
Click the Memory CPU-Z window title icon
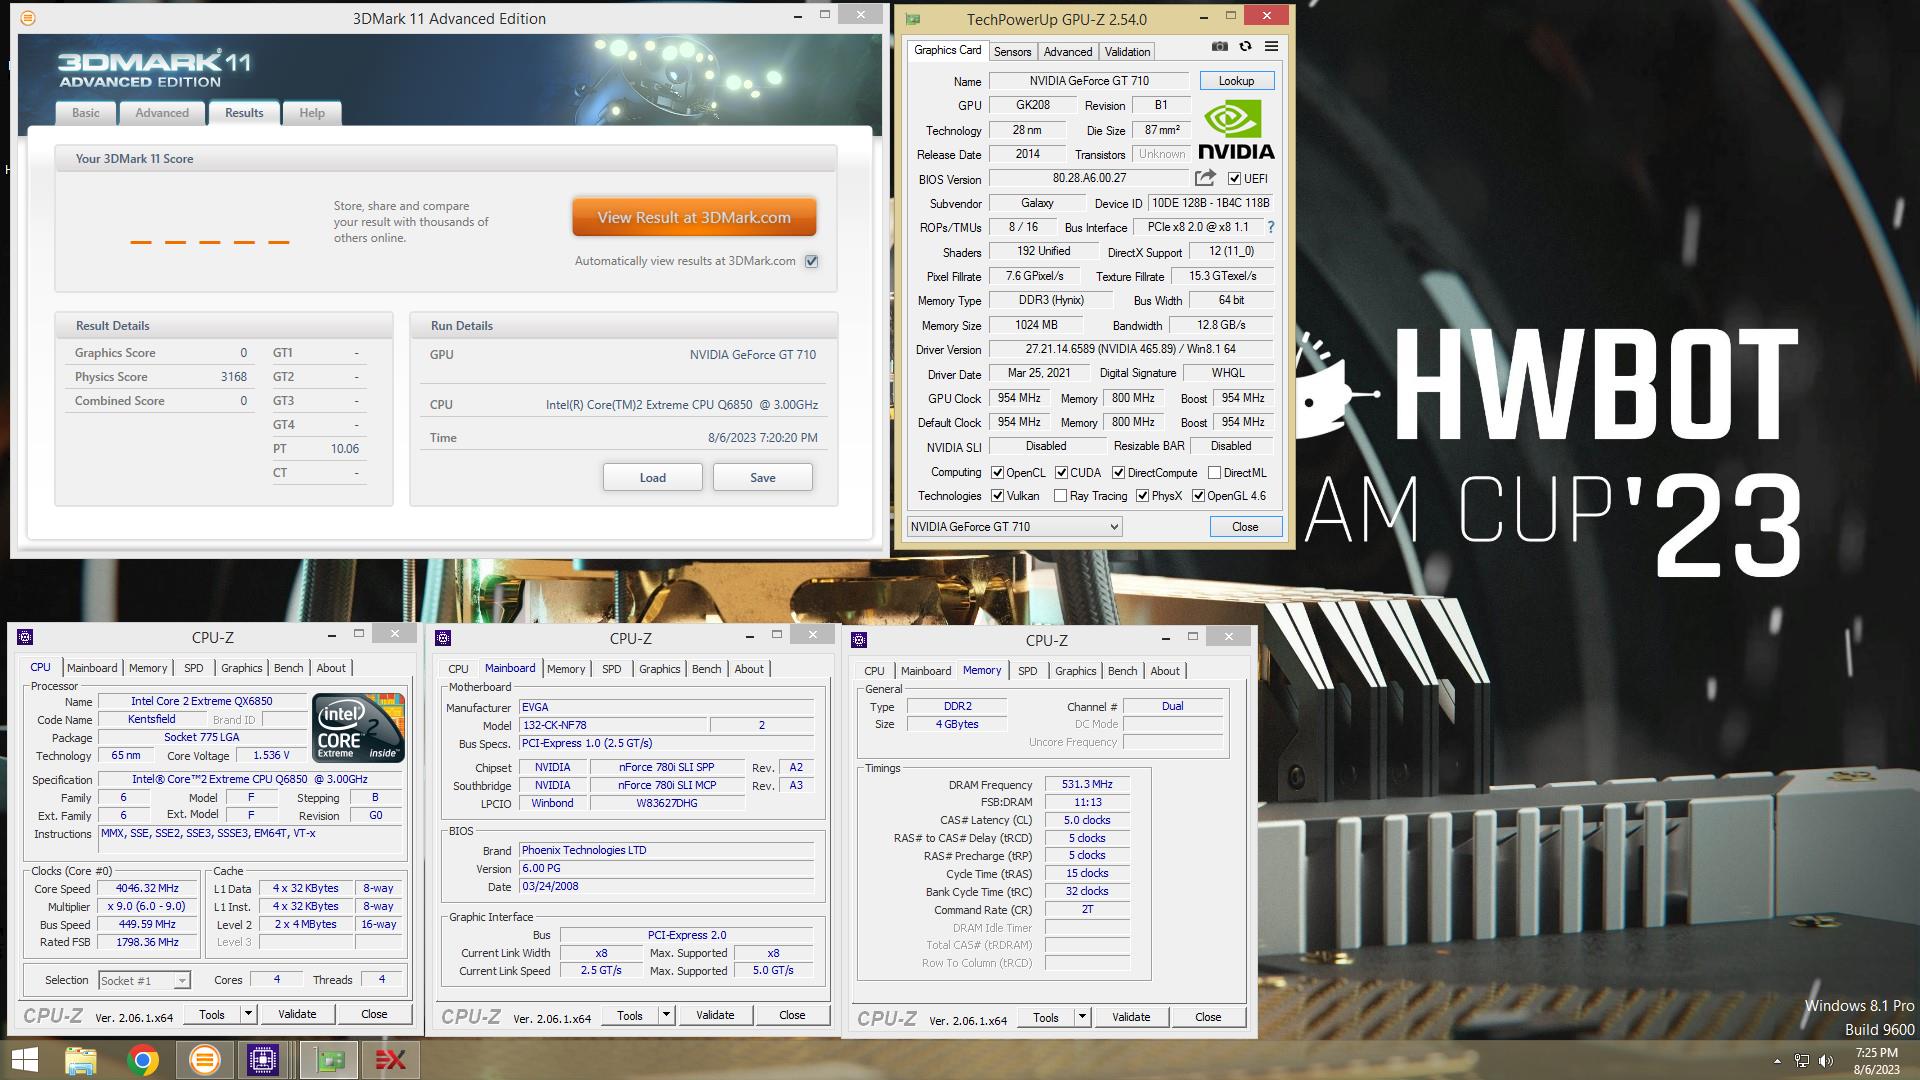pyautogui.click(x=860, y=639)
